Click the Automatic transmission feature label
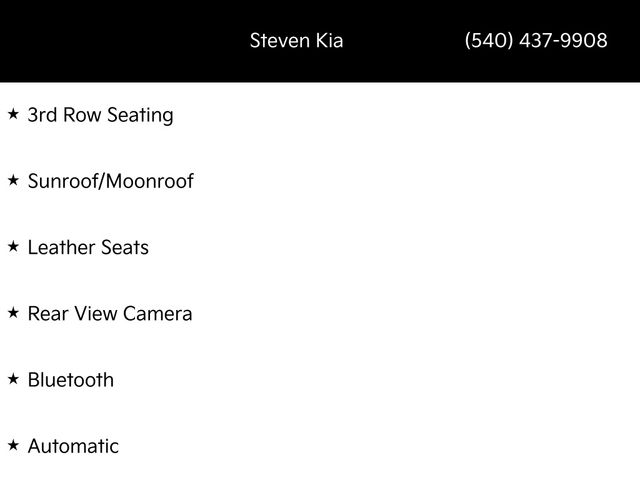The width and height of the screenshot is (640, 480). [73, 446]
